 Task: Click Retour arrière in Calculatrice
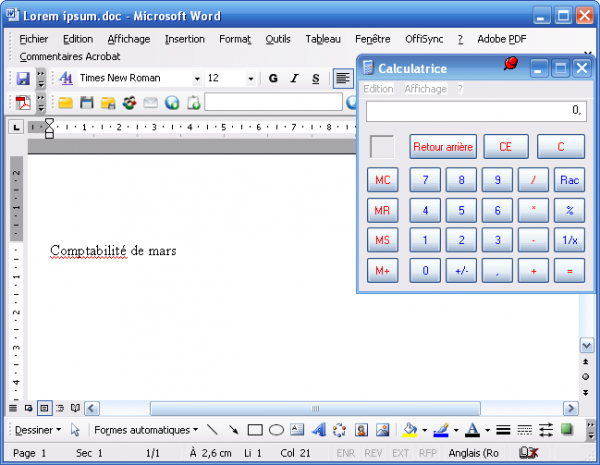pyautogui.click(x=443, y=147)
